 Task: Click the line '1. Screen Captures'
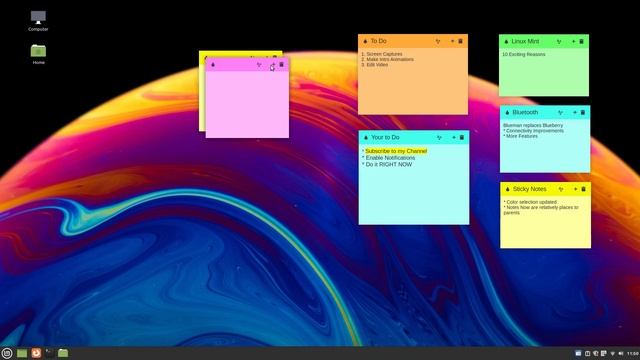pyautogui.click(x=382, y=54)
